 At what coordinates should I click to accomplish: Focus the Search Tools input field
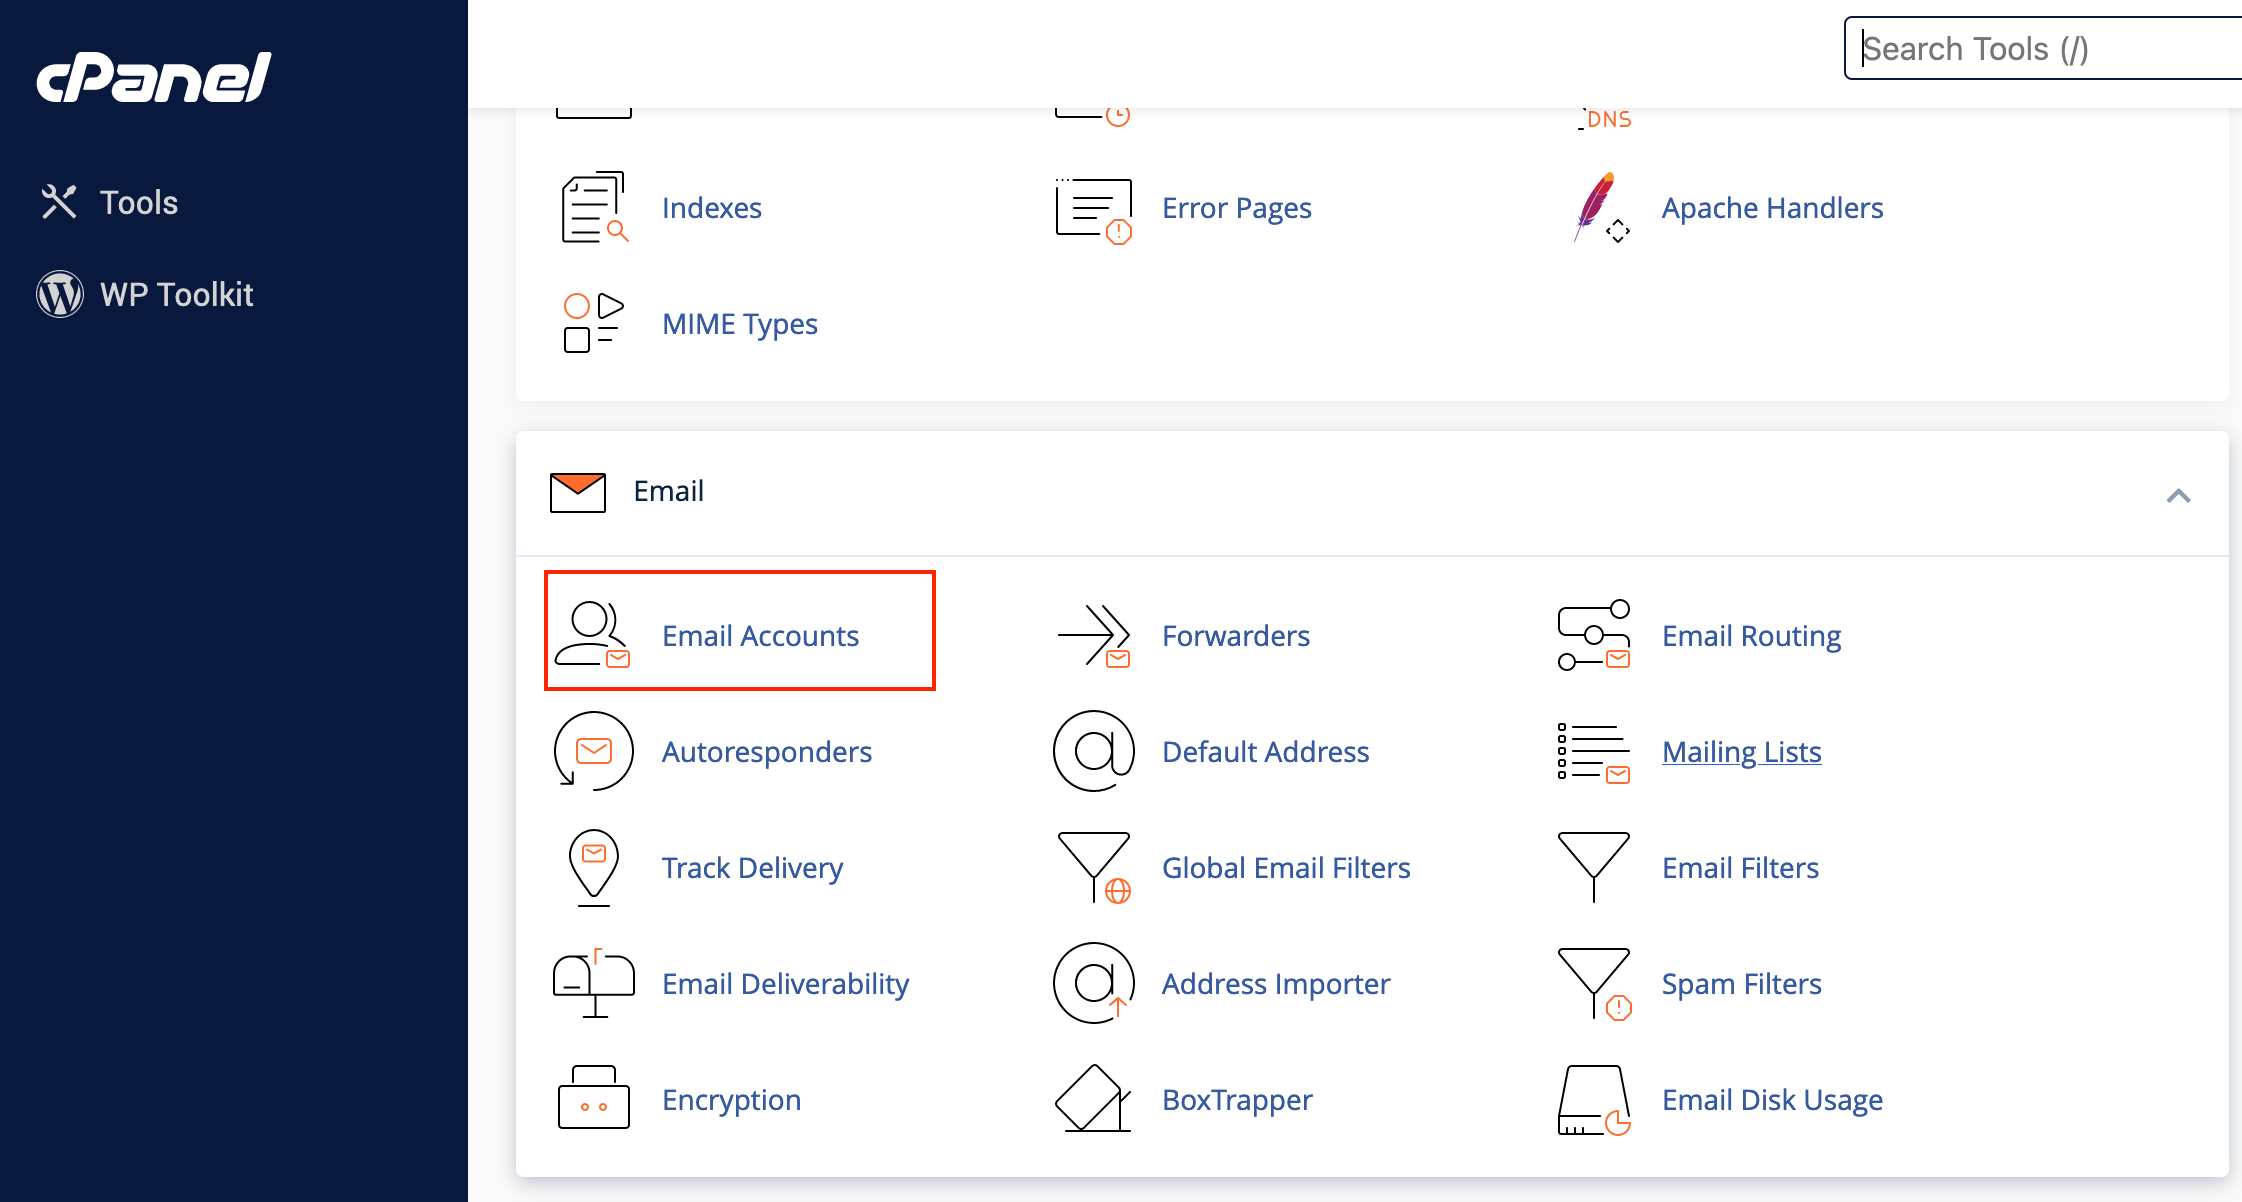(2043, 48)
